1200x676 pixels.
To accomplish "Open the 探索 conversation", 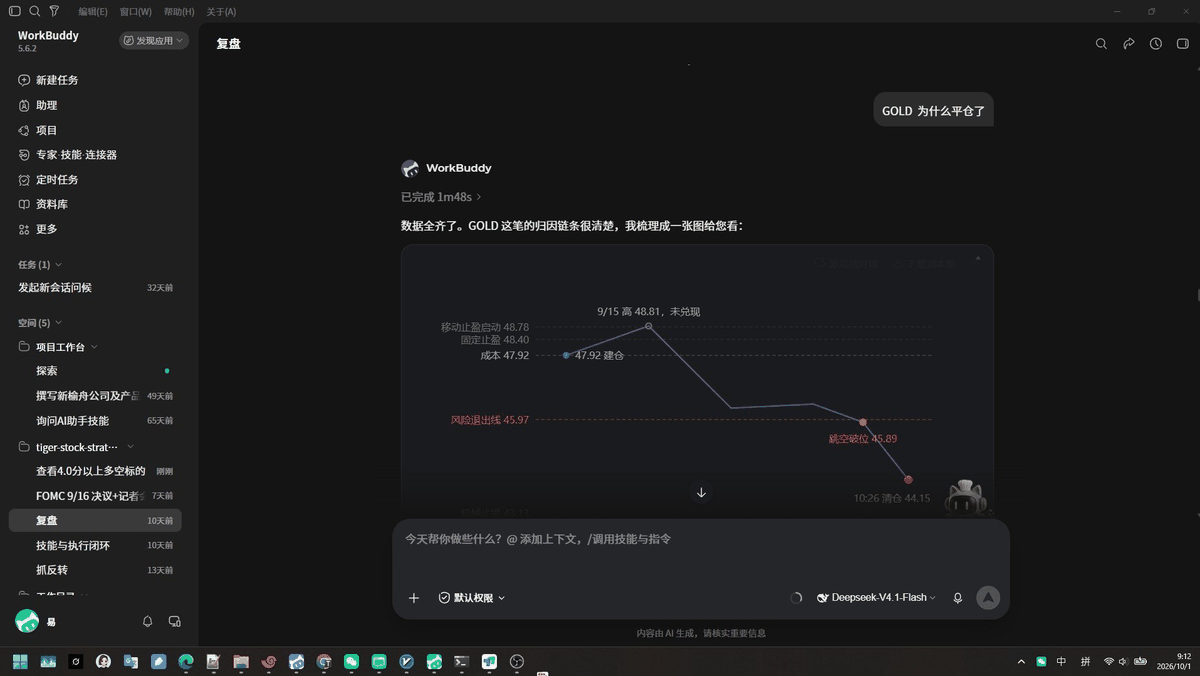I will (x=96, y=371).
